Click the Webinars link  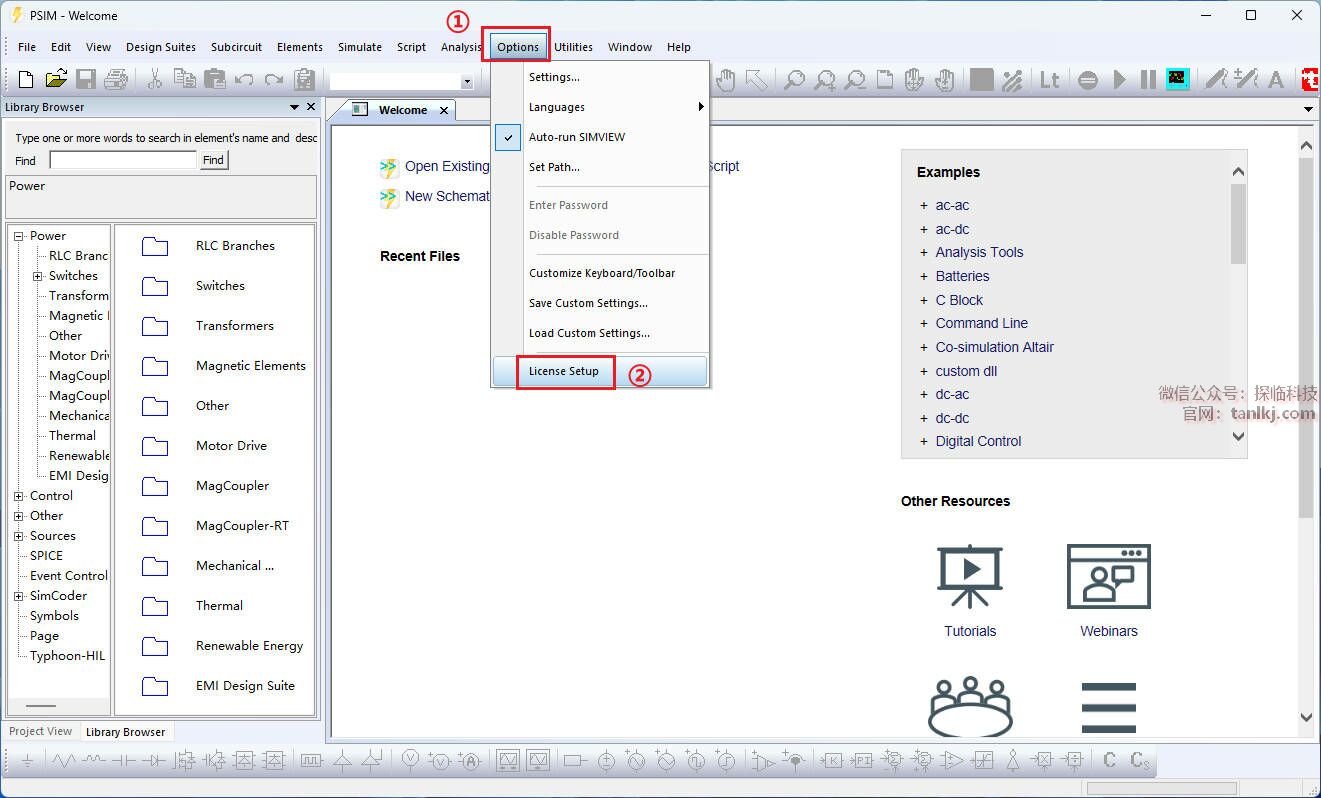[x=1109, y=631]
